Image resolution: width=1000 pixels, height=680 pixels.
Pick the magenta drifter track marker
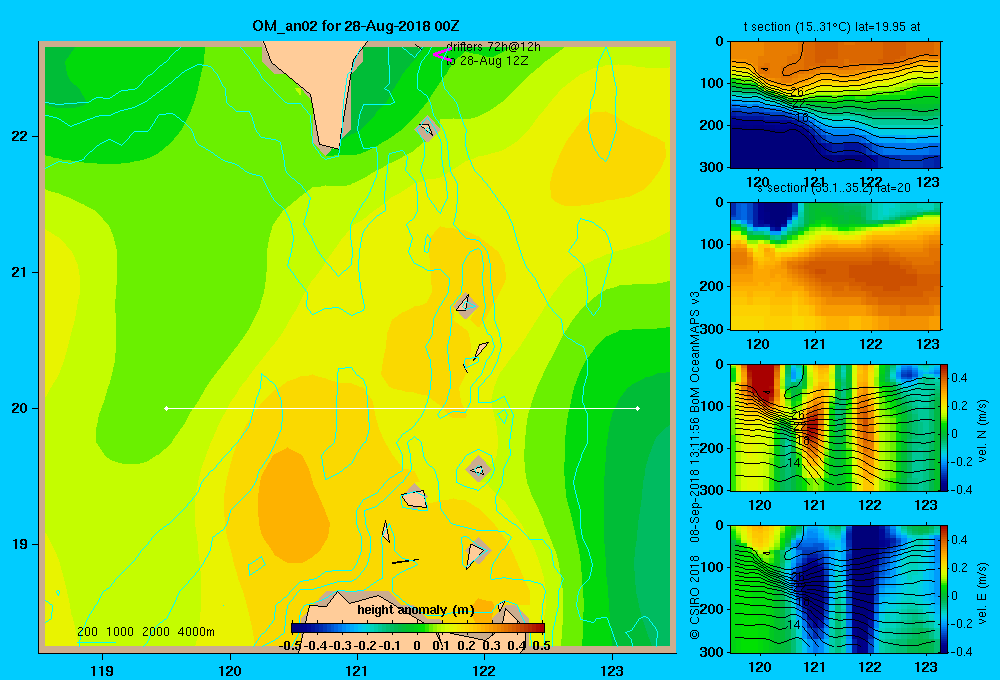point(442,54)
